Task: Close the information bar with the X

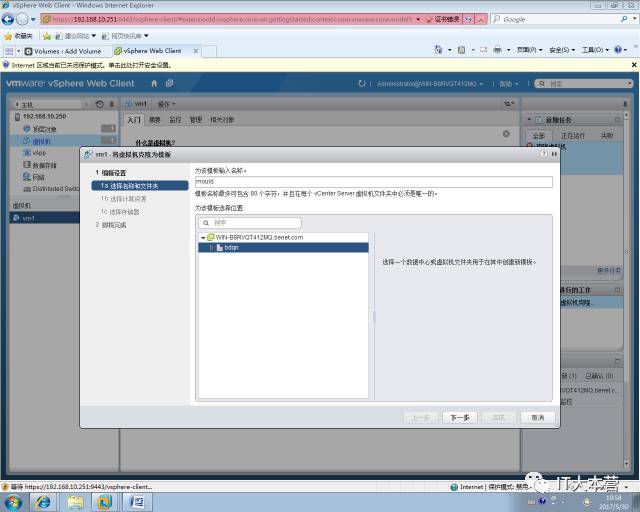Action: (x=634, y=65)
